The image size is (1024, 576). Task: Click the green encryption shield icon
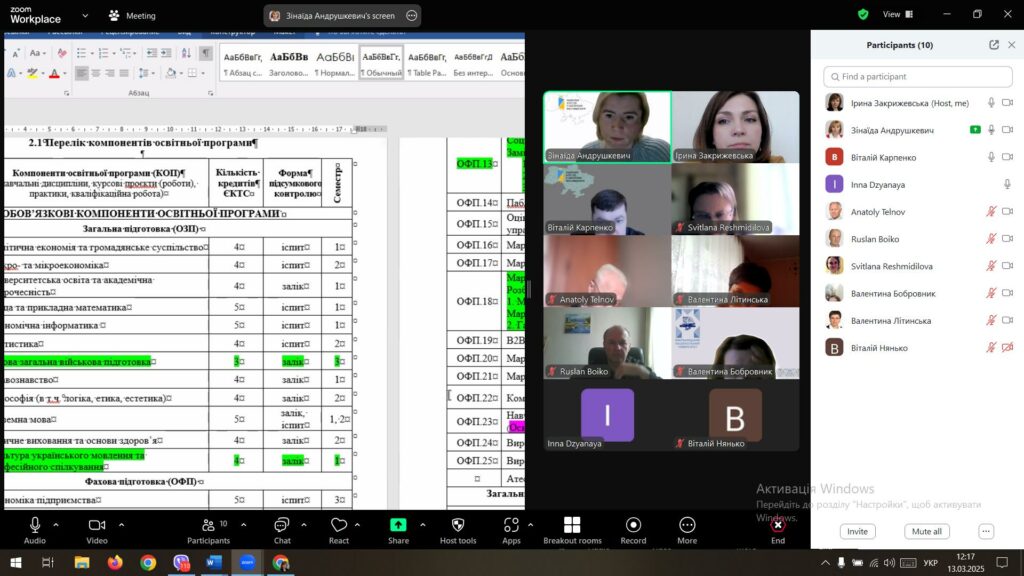pos(863,14)
